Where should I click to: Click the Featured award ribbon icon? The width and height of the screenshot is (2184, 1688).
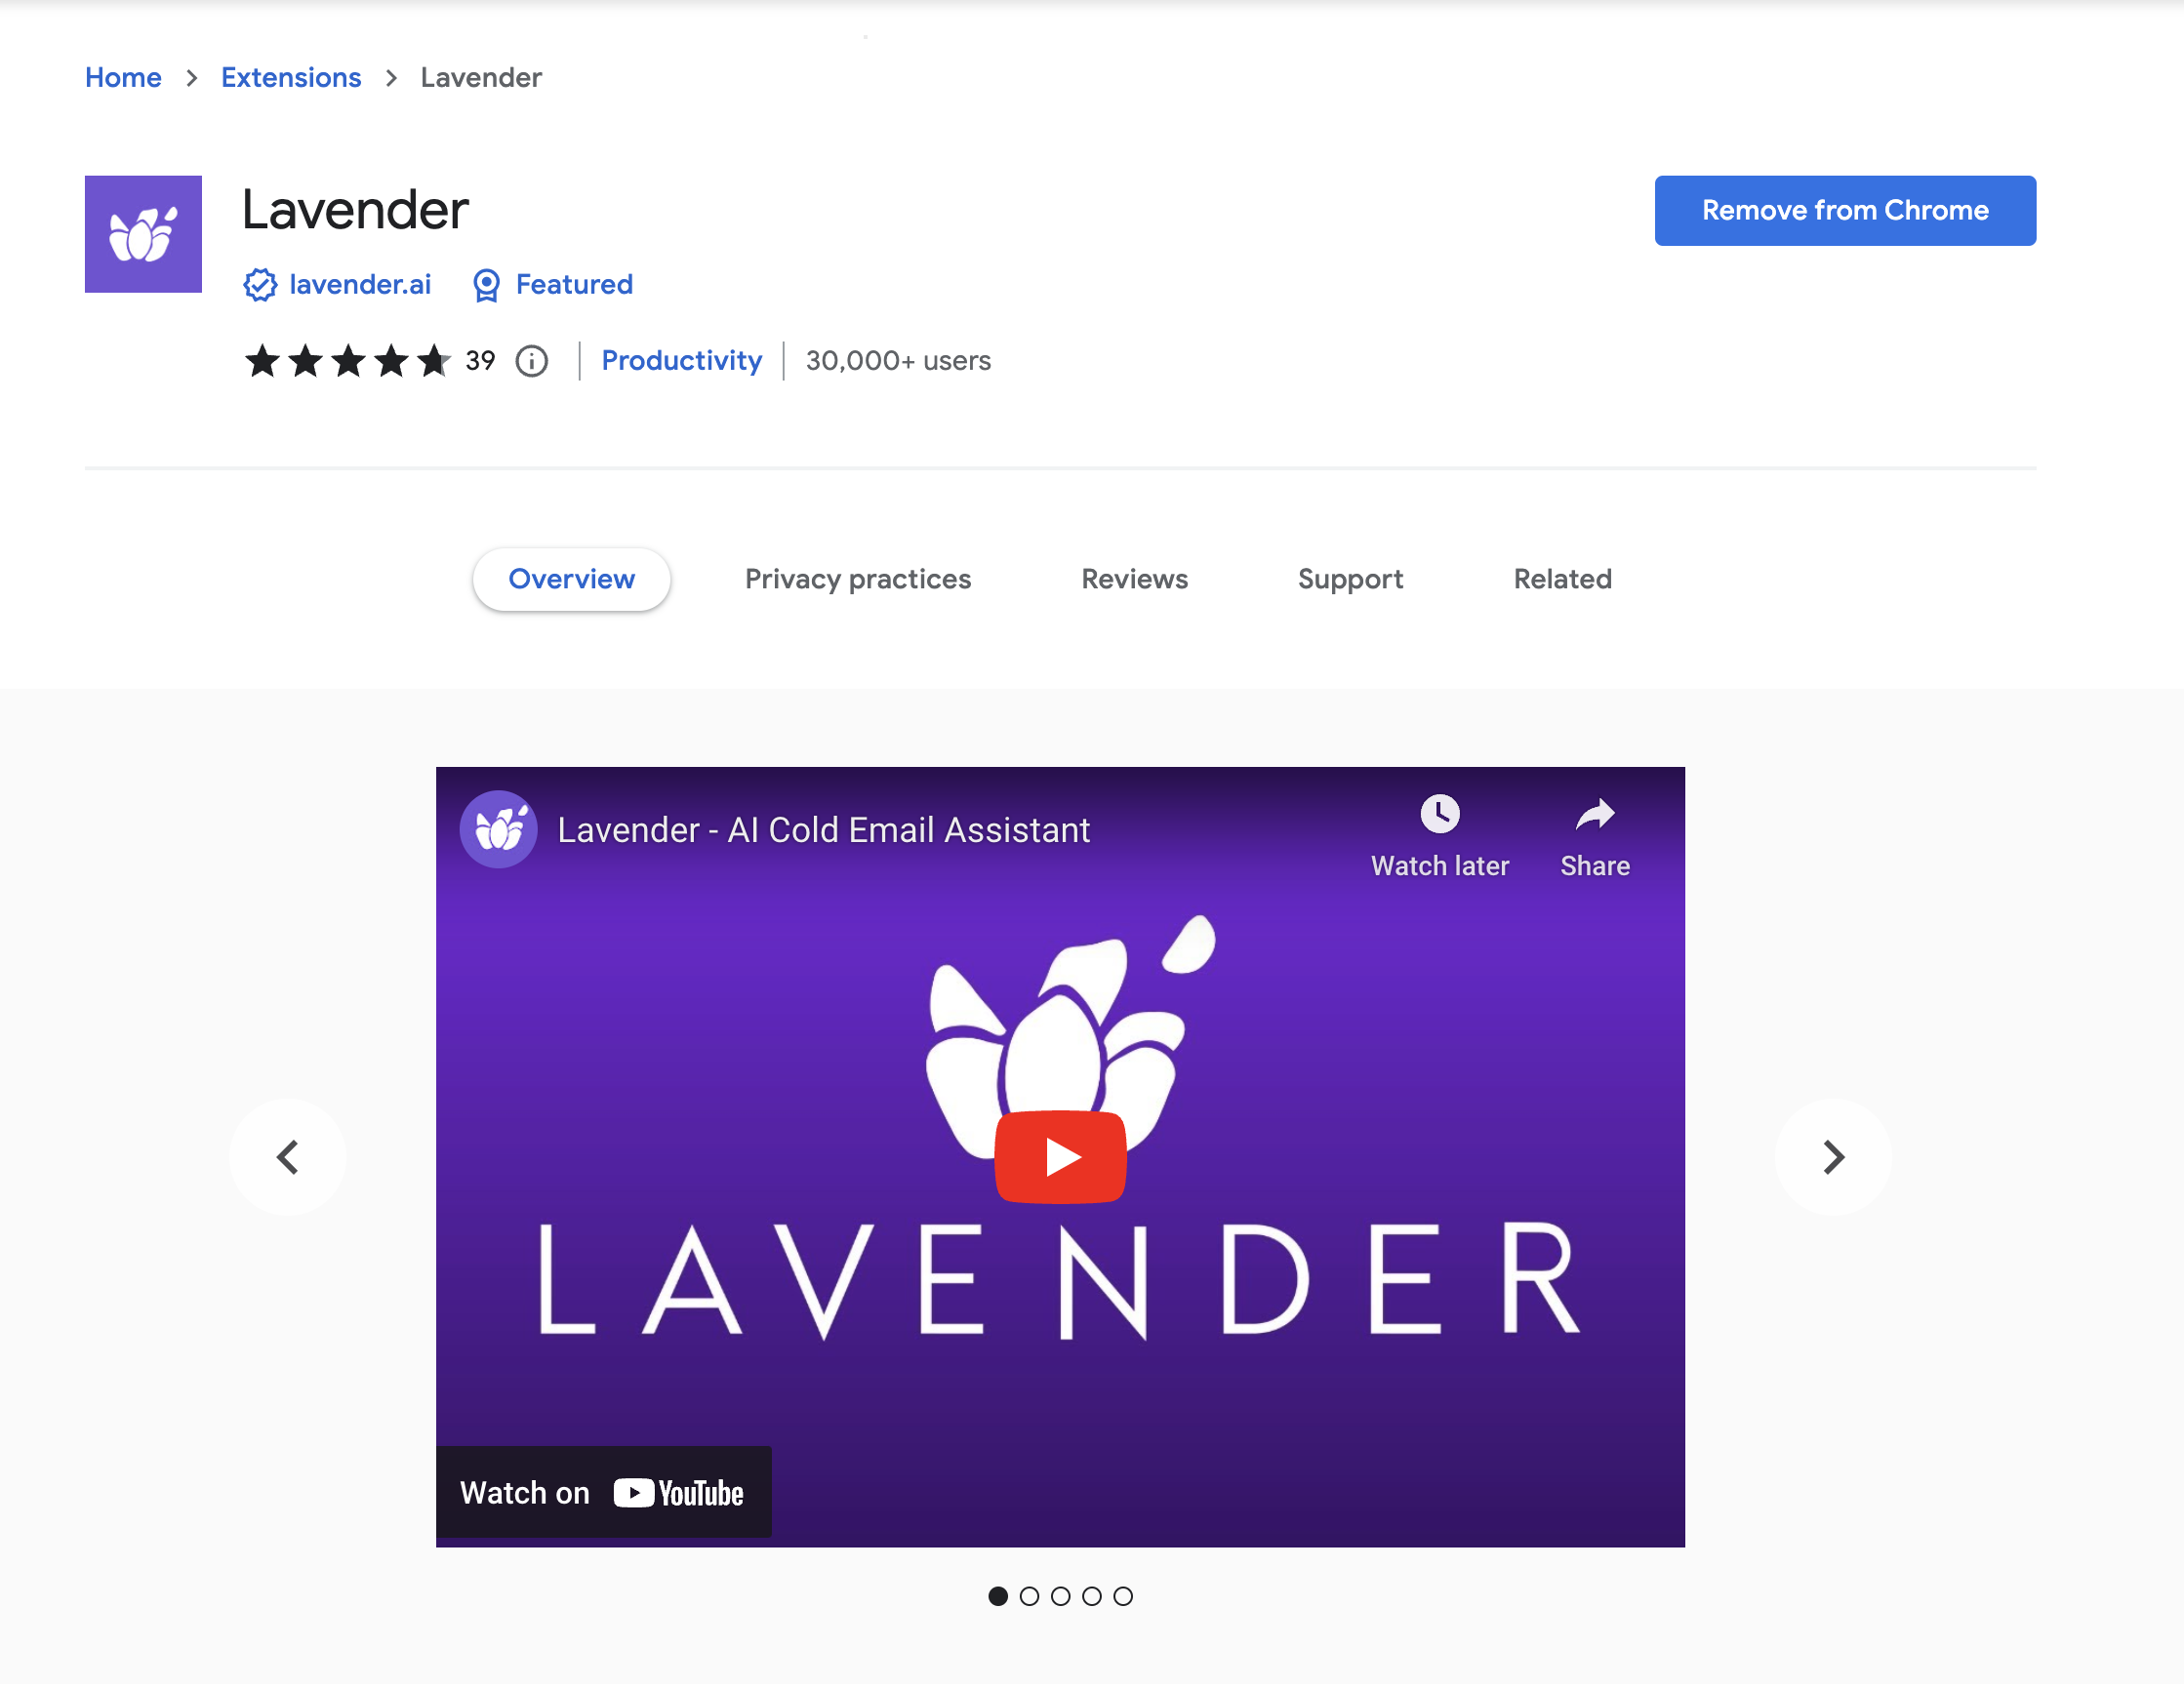(x=486, y=285)
